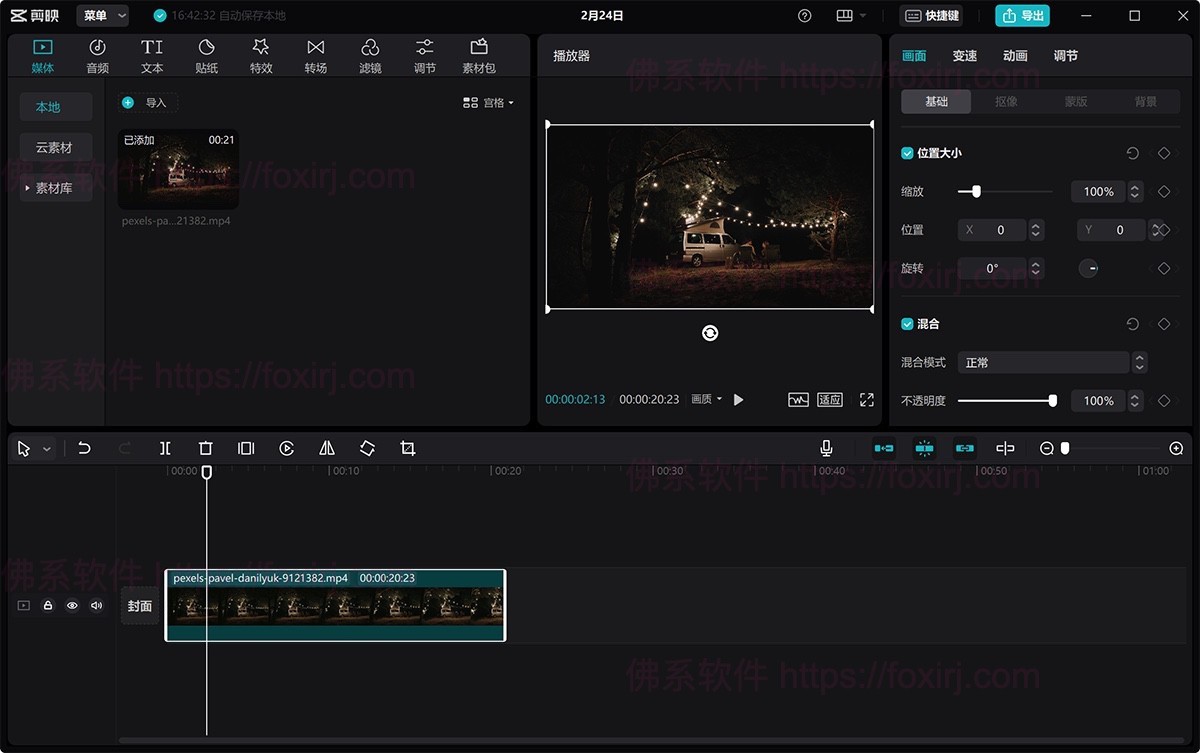Switch to the 变速 tab in right panel
Screen dimensions: 1200x753
964,55
